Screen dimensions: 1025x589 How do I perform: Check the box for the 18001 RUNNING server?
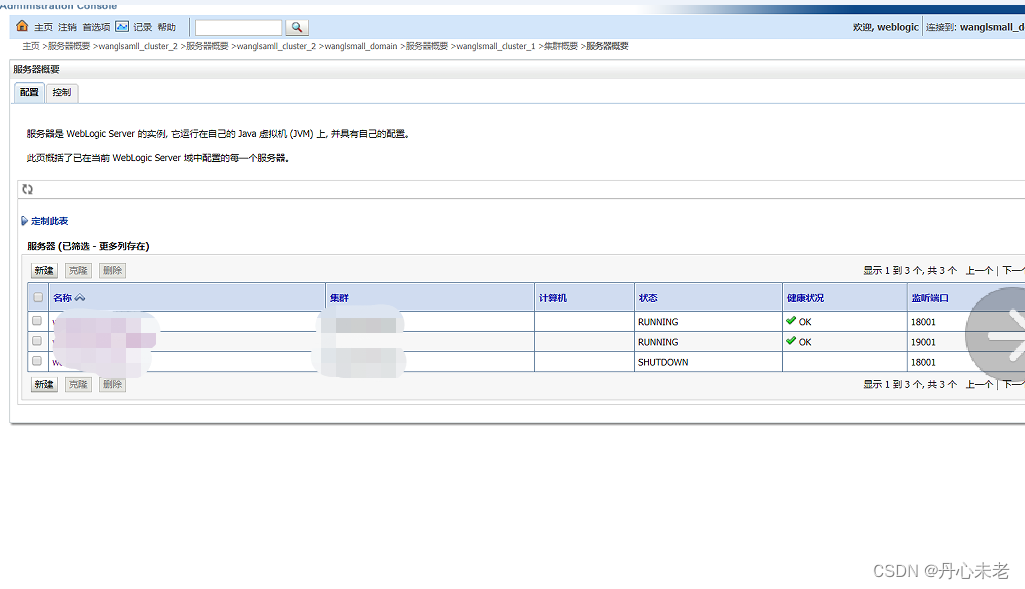pos(37,321)
